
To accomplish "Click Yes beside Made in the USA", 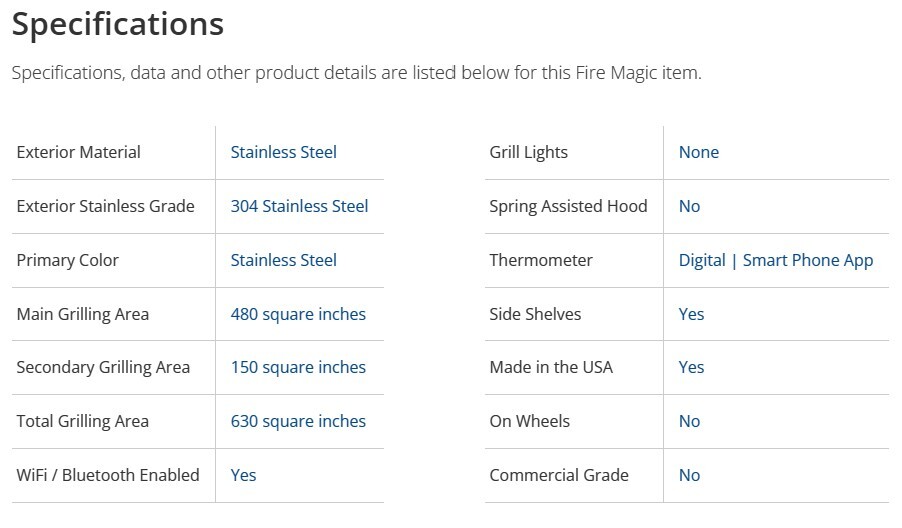I will 691,367.
